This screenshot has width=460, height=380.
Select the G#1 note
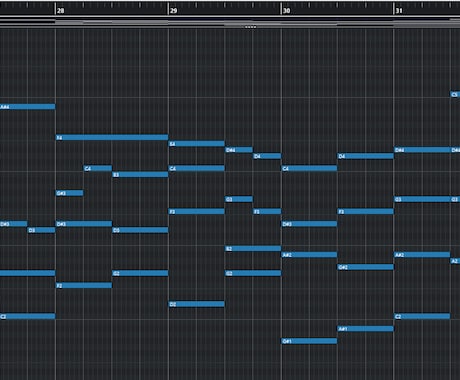pos(309,341)
